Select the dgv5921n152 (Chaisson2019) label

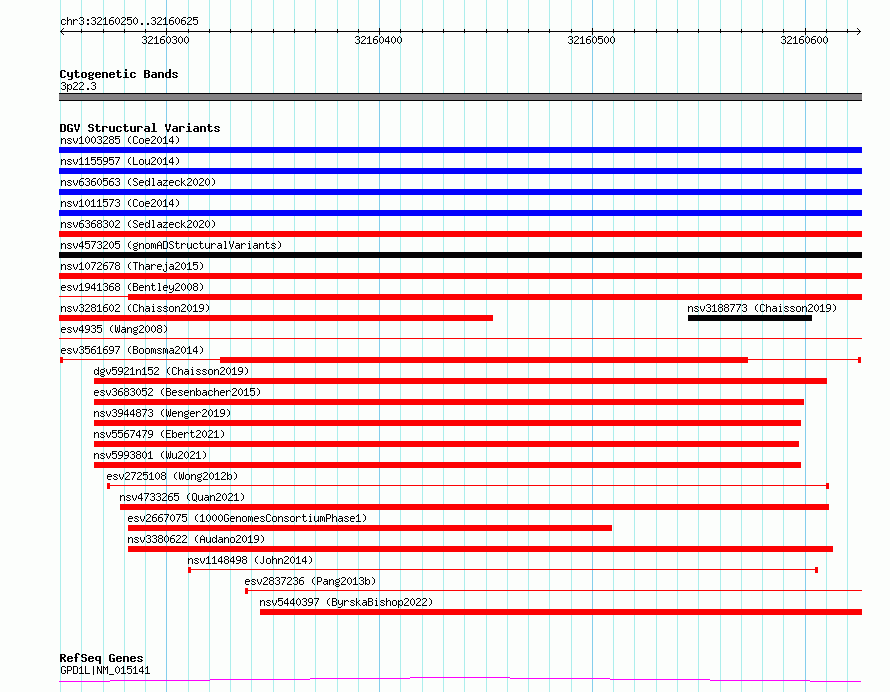click(171, 371)
